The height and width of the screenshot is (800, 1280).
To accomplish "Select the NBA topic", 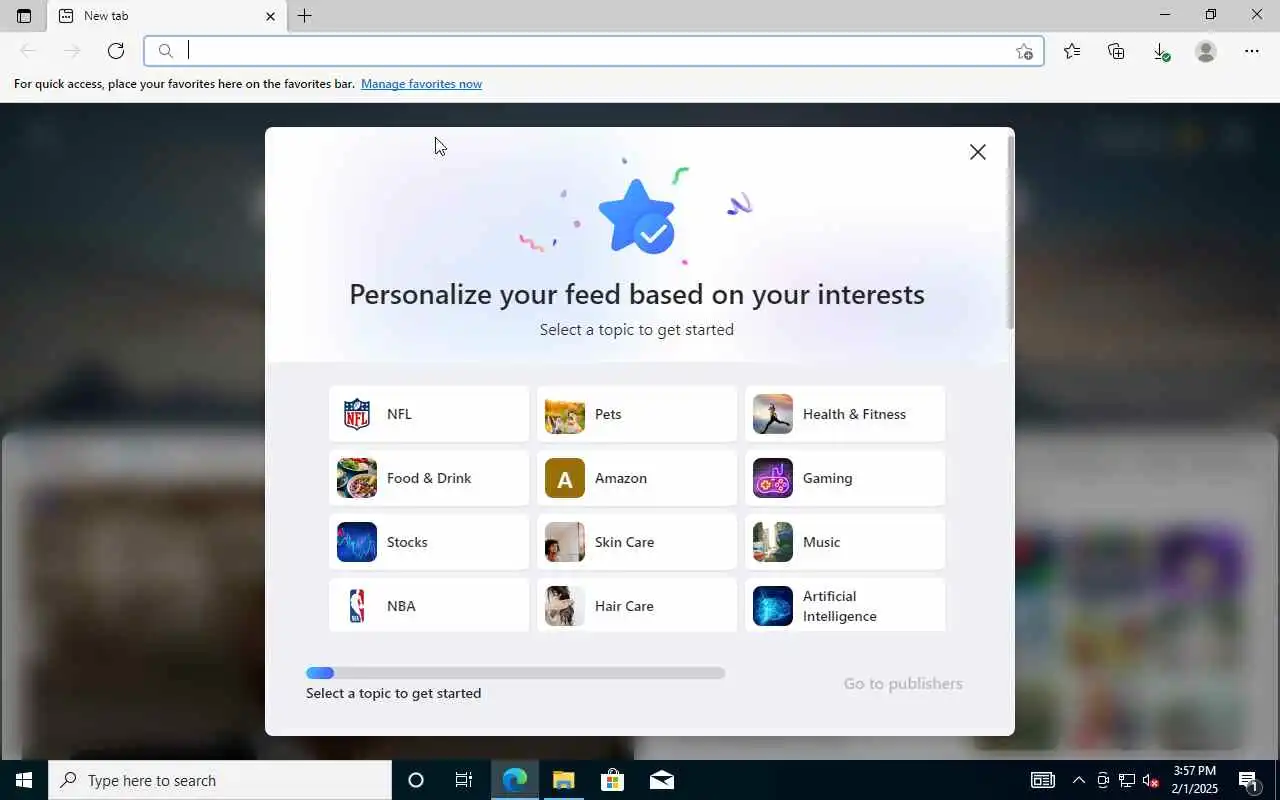I will pos(429,605).
